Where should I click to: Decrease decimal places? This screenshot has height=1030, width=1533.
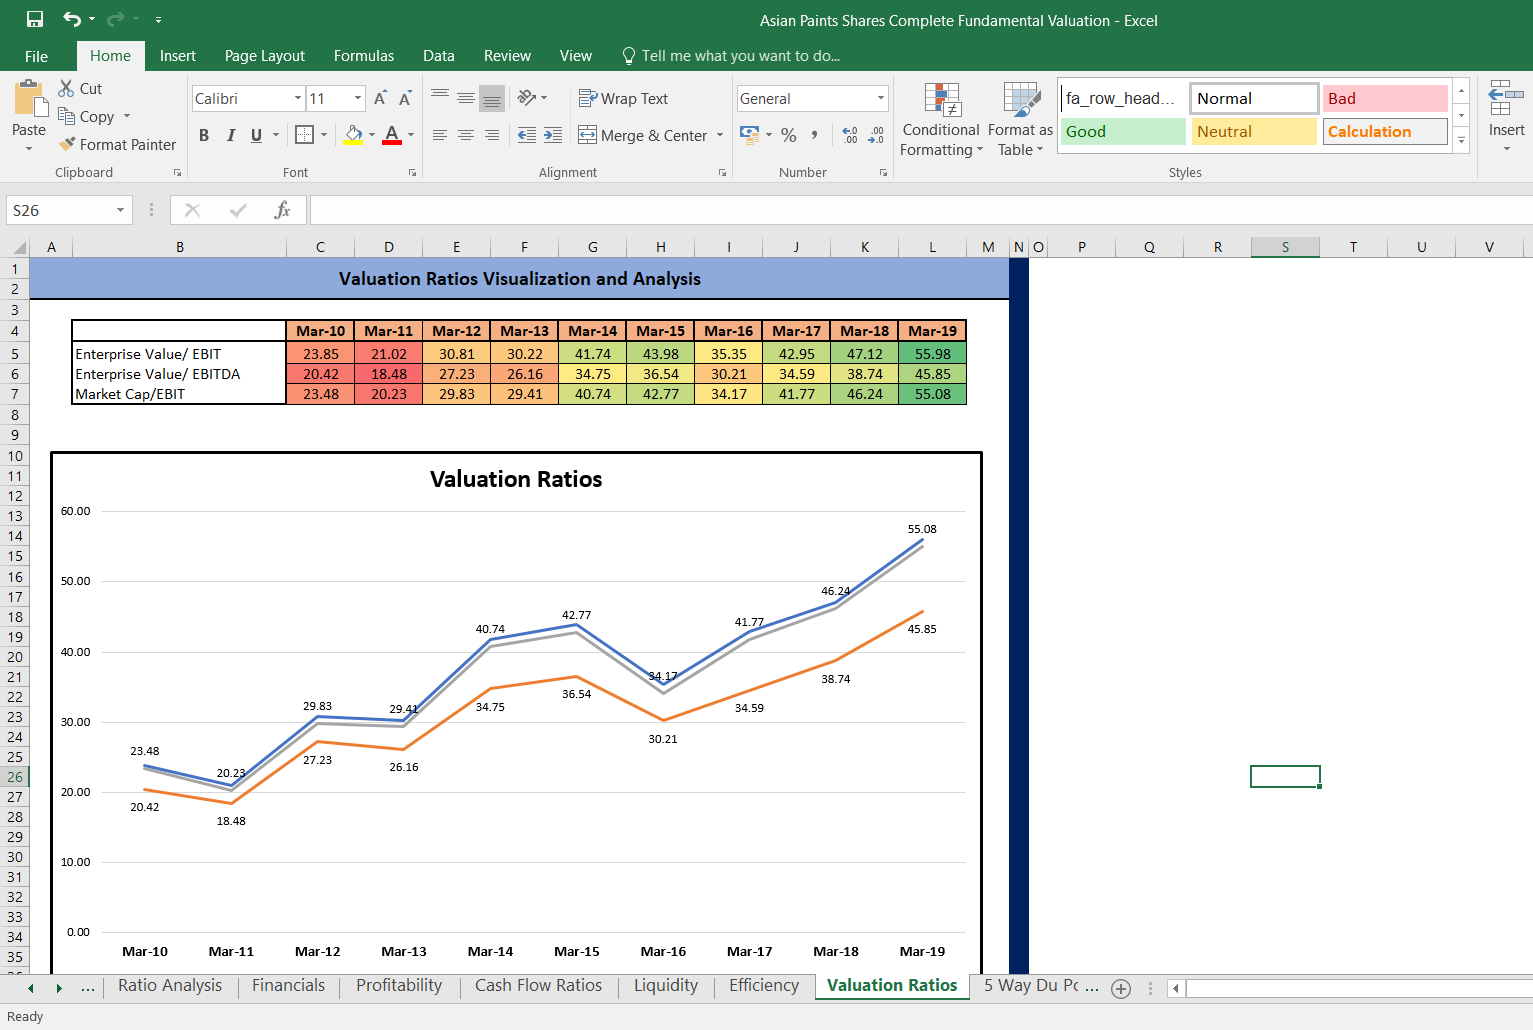[x=876, y=135]
